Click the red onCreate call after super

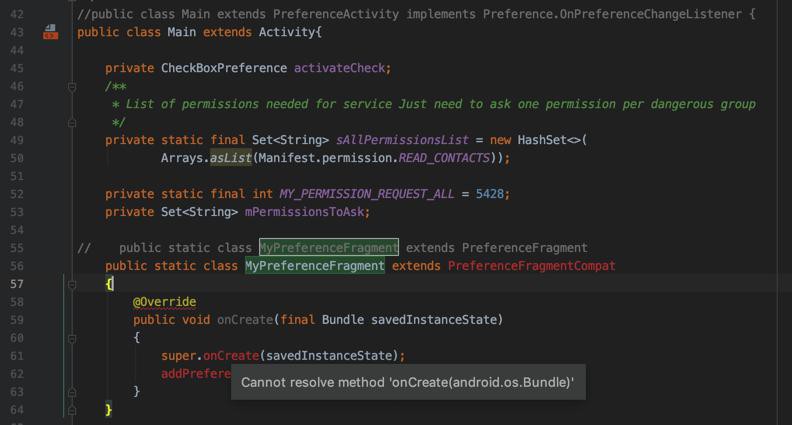click(x=231, y=356)
